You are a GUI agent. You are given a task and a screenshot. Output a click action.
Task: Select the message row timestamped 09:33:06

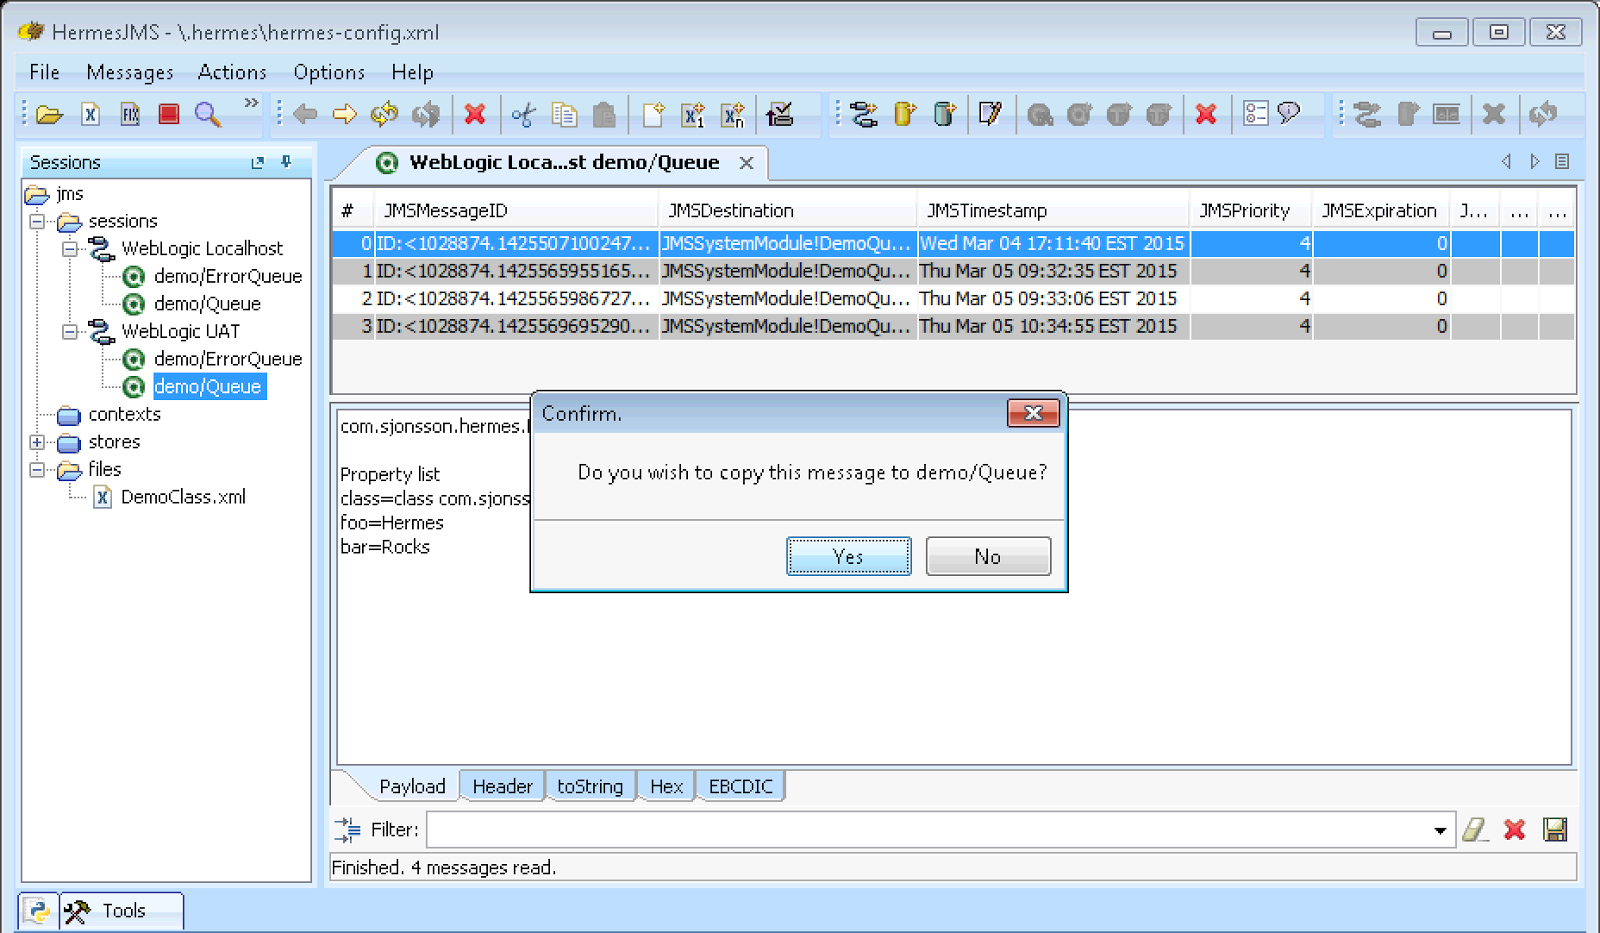pyautogui.click(x=953, y=299)
